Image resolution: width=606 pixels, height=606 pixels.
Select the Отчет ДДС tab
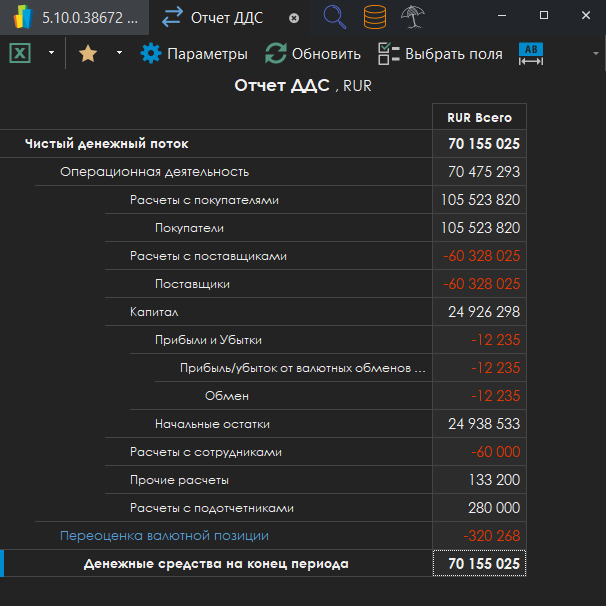pos(221,17)
